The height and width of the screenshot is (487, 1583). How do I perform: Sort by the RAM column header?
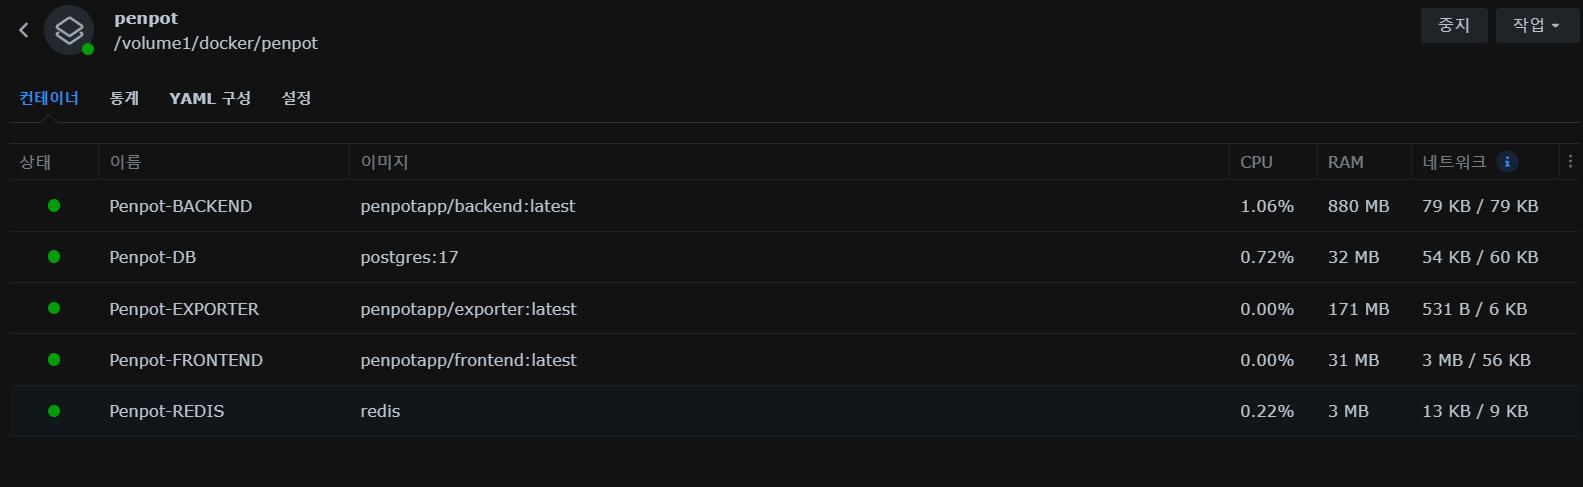pyautogui.click(x=1345, y=162)
